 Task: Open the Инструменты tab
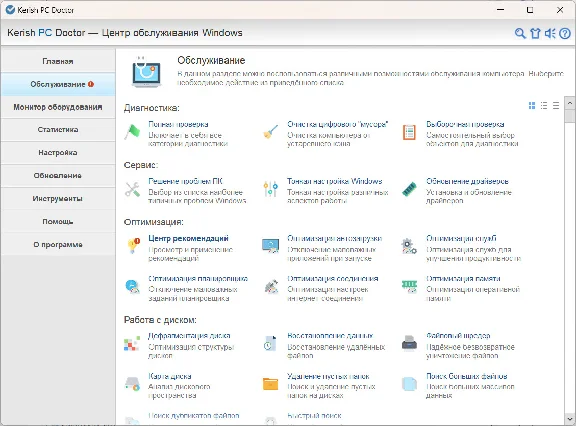(58, 199)
